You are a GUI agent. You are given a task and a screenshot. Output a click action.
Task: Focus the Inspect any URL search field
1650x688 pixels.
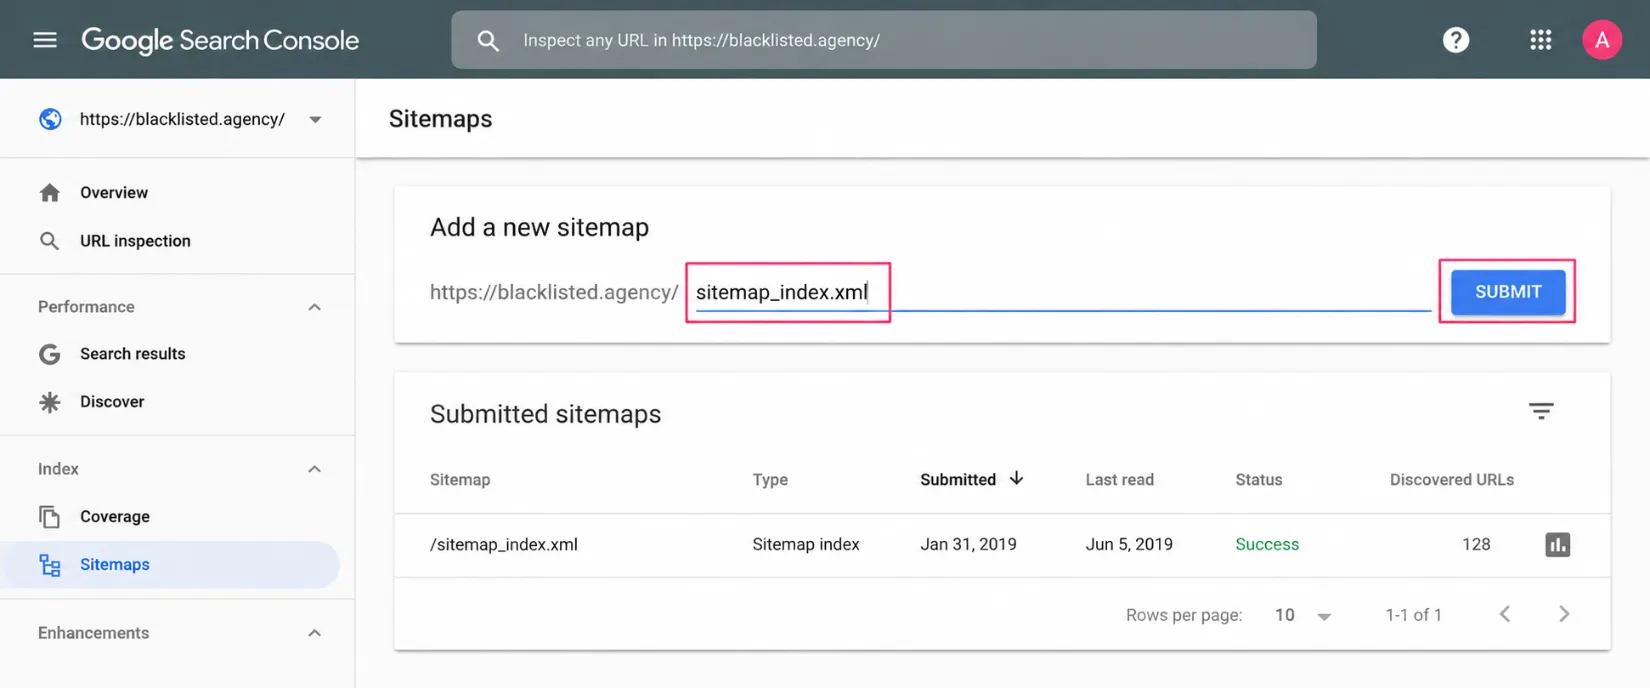click(x=883, y=40)
